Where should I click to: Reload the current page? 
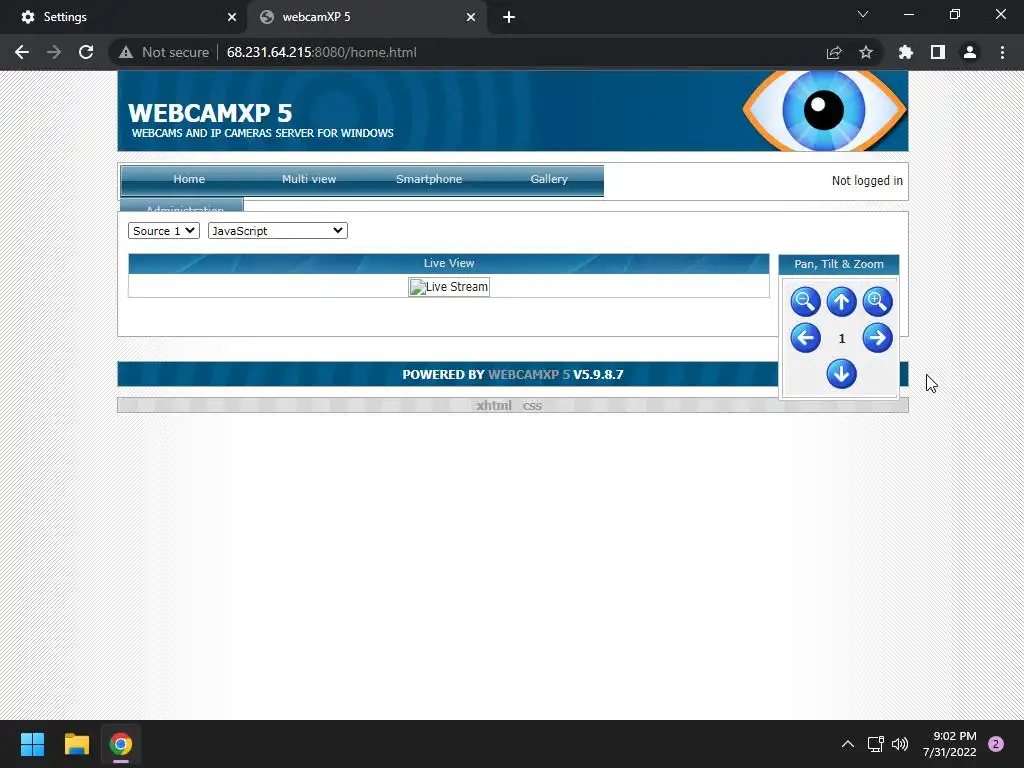click(86, 52)
